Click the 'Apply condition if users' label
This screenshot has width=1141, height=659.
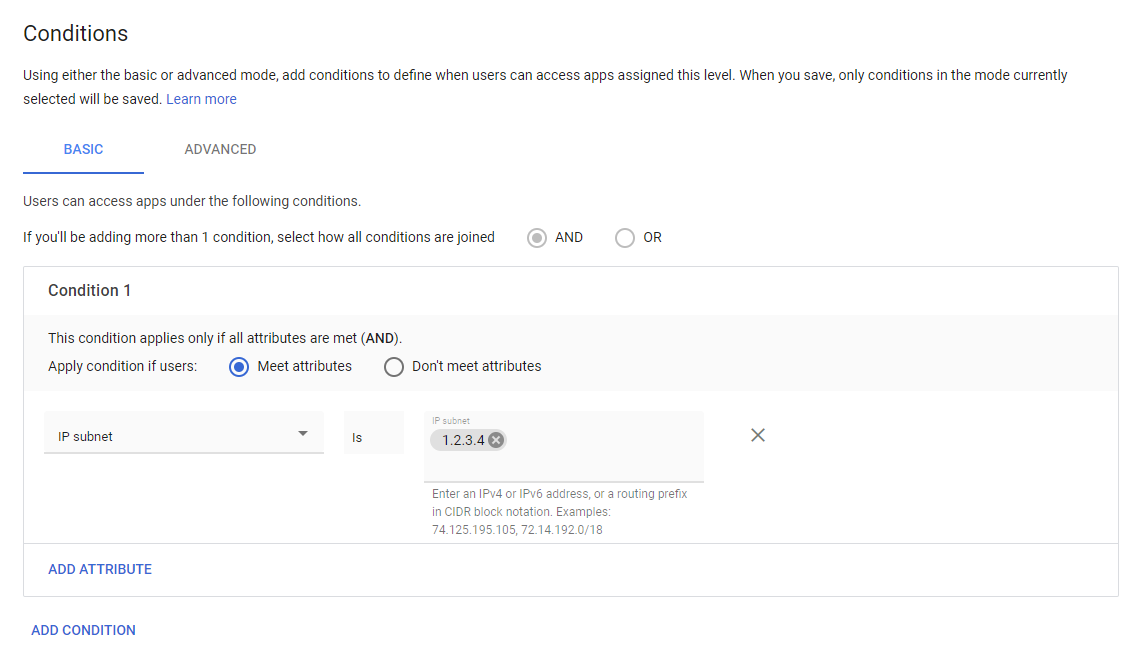(122, 366)
